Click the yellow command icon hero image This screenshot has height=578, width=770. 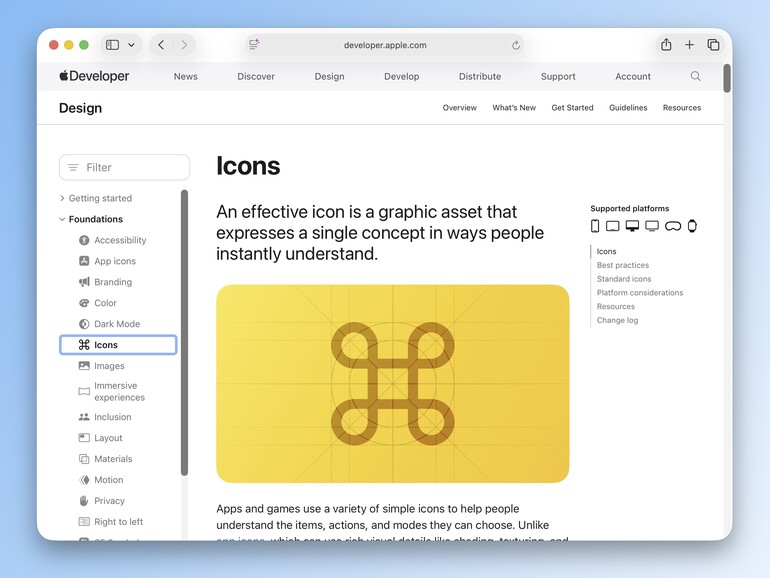(392, 384)
